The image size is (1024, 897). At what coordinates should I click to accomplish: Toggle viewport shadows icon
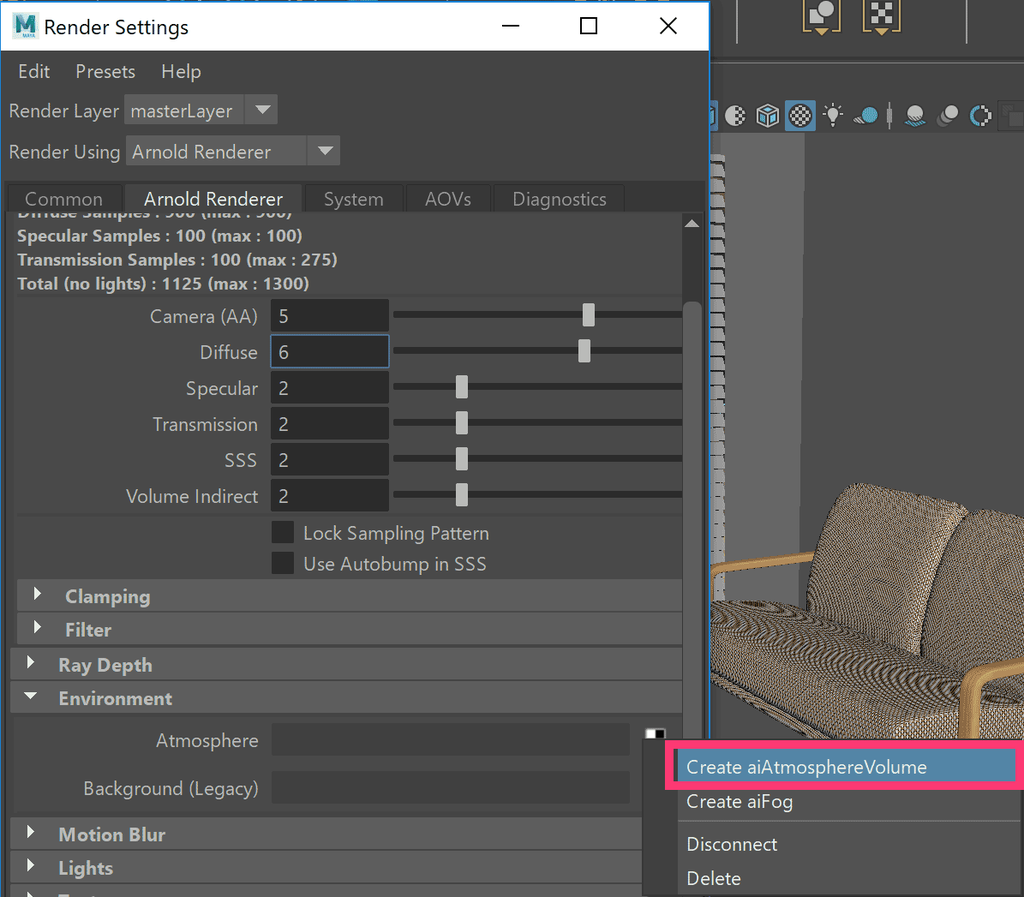point(867,116)
